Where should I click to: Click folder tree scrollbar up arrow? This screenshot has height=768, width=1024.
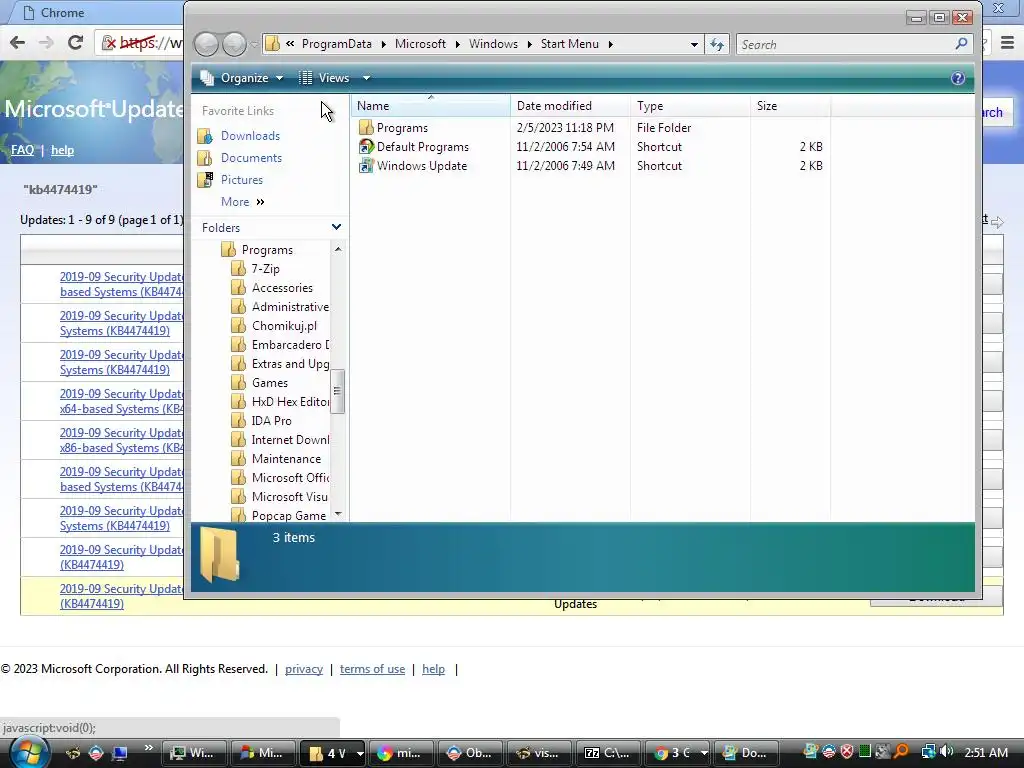tap(338, 249)
